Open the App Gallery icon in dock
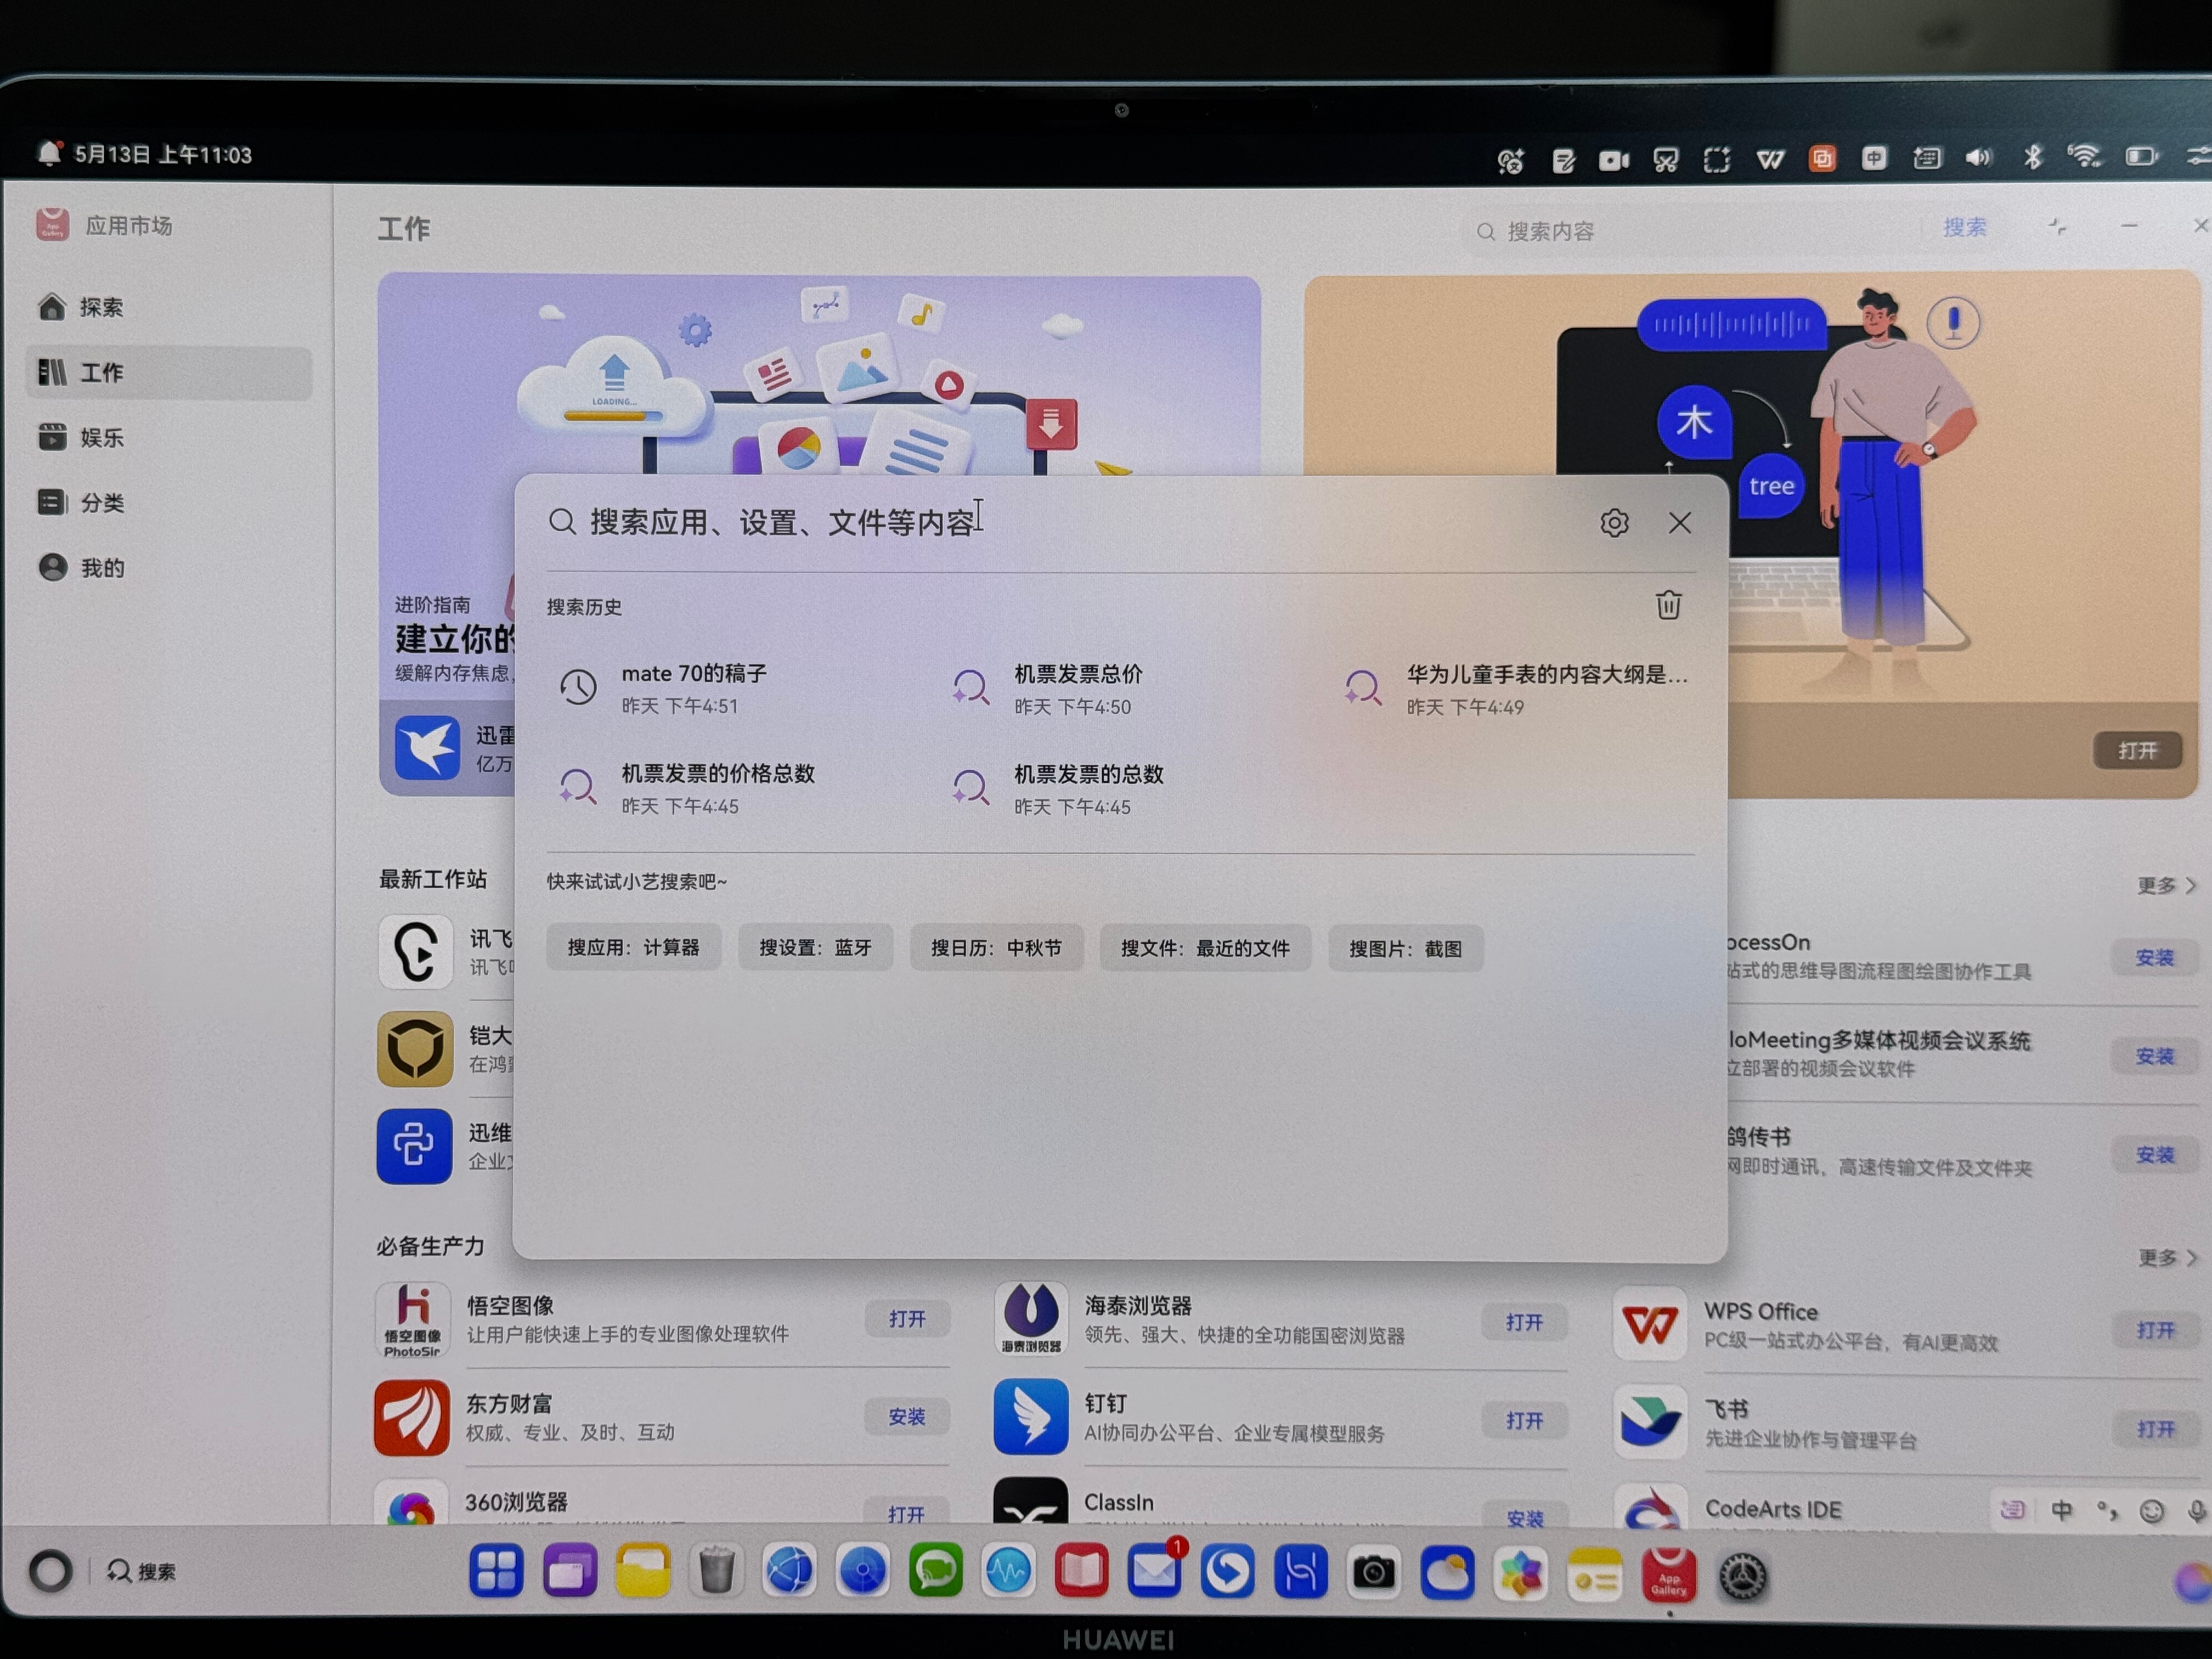The width and height of the screenshot is (2212, 1659). tap(1668, 1575)
